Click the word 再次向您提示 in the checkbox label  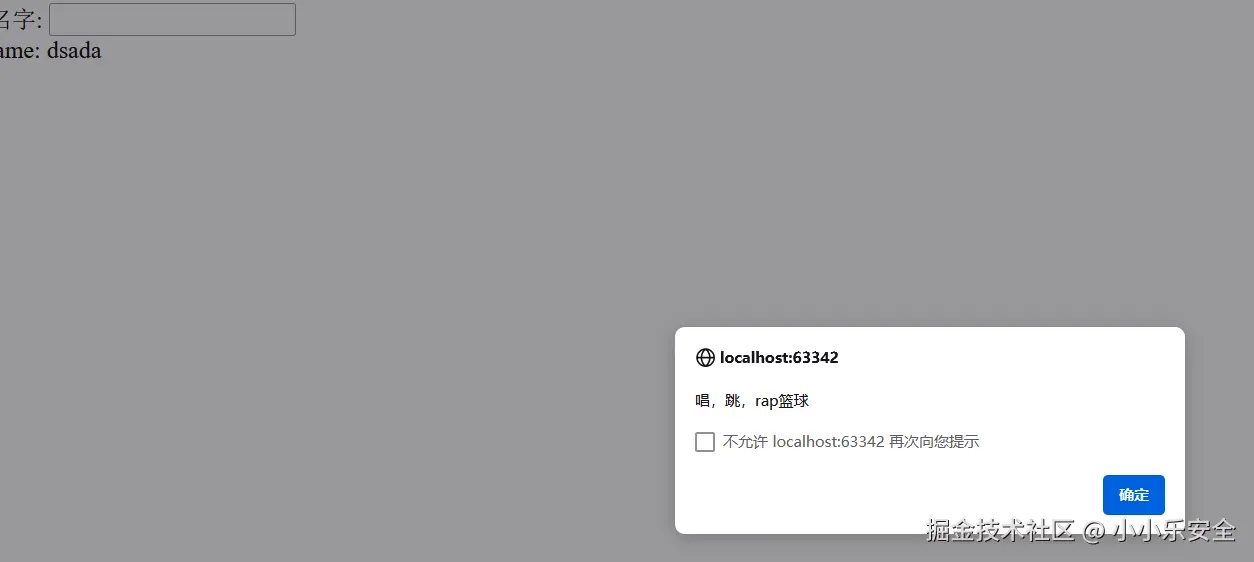coord(934,442)
